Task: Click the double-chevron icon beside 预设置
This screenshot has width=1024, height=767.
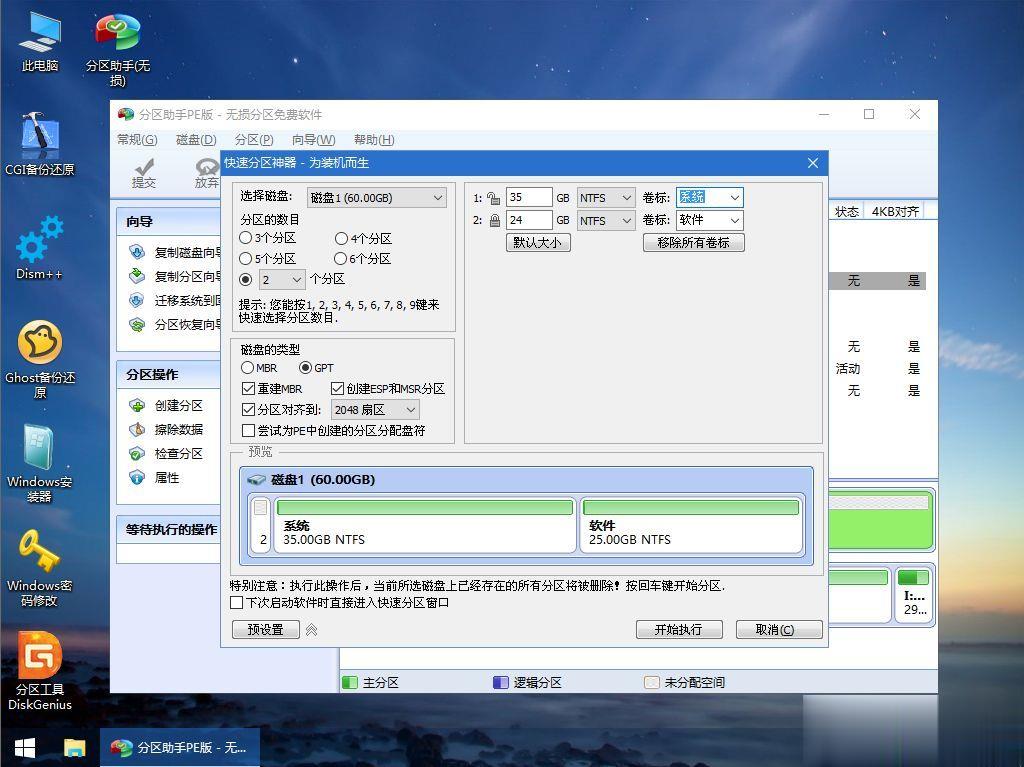Action: click(312, 630)
